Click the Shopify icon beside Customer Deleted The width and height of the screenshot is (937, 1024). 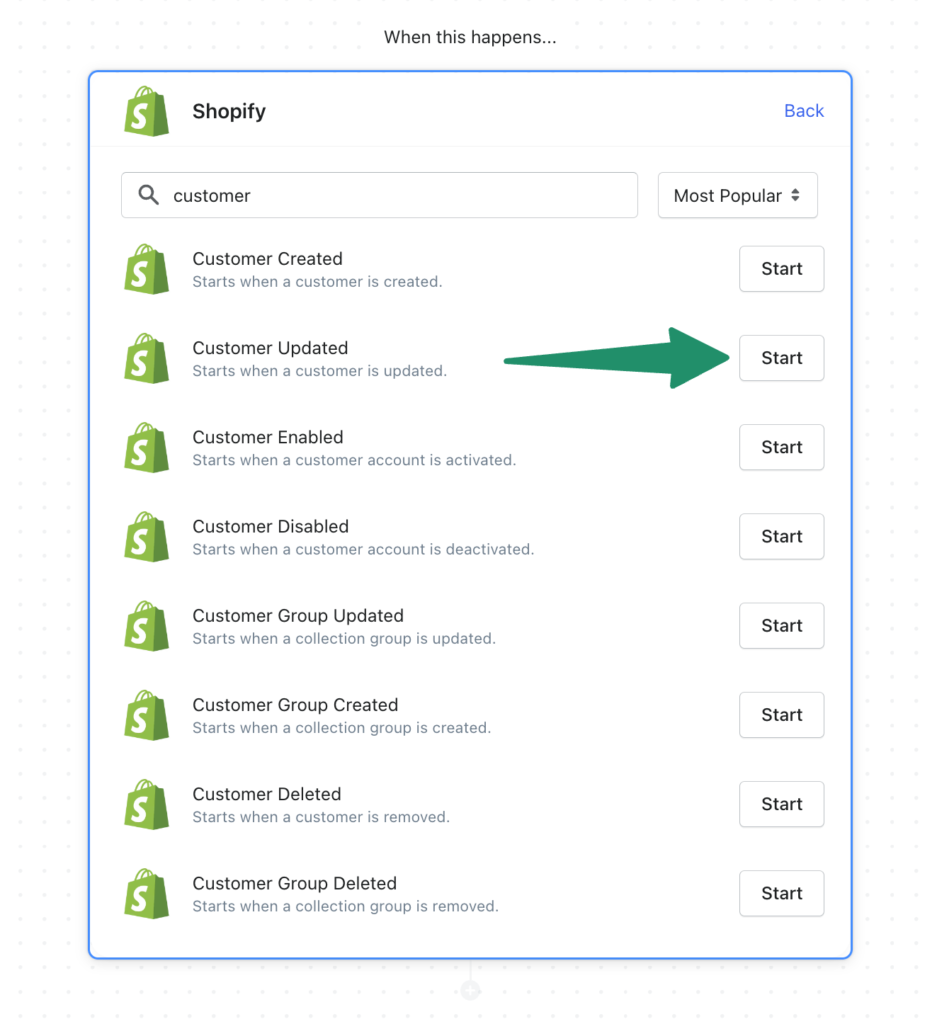click(x=146, y=804)
